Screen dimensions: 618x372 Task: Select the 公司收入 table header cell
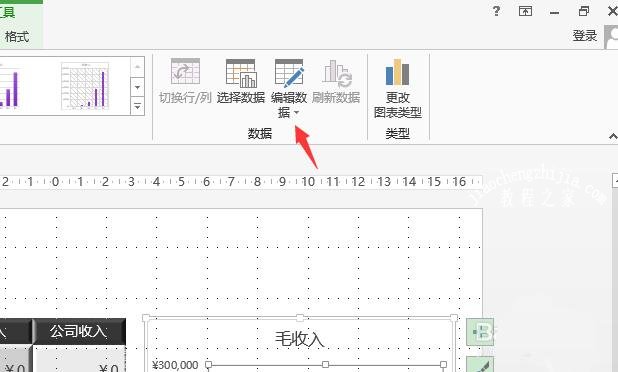[x=79, y=331]
